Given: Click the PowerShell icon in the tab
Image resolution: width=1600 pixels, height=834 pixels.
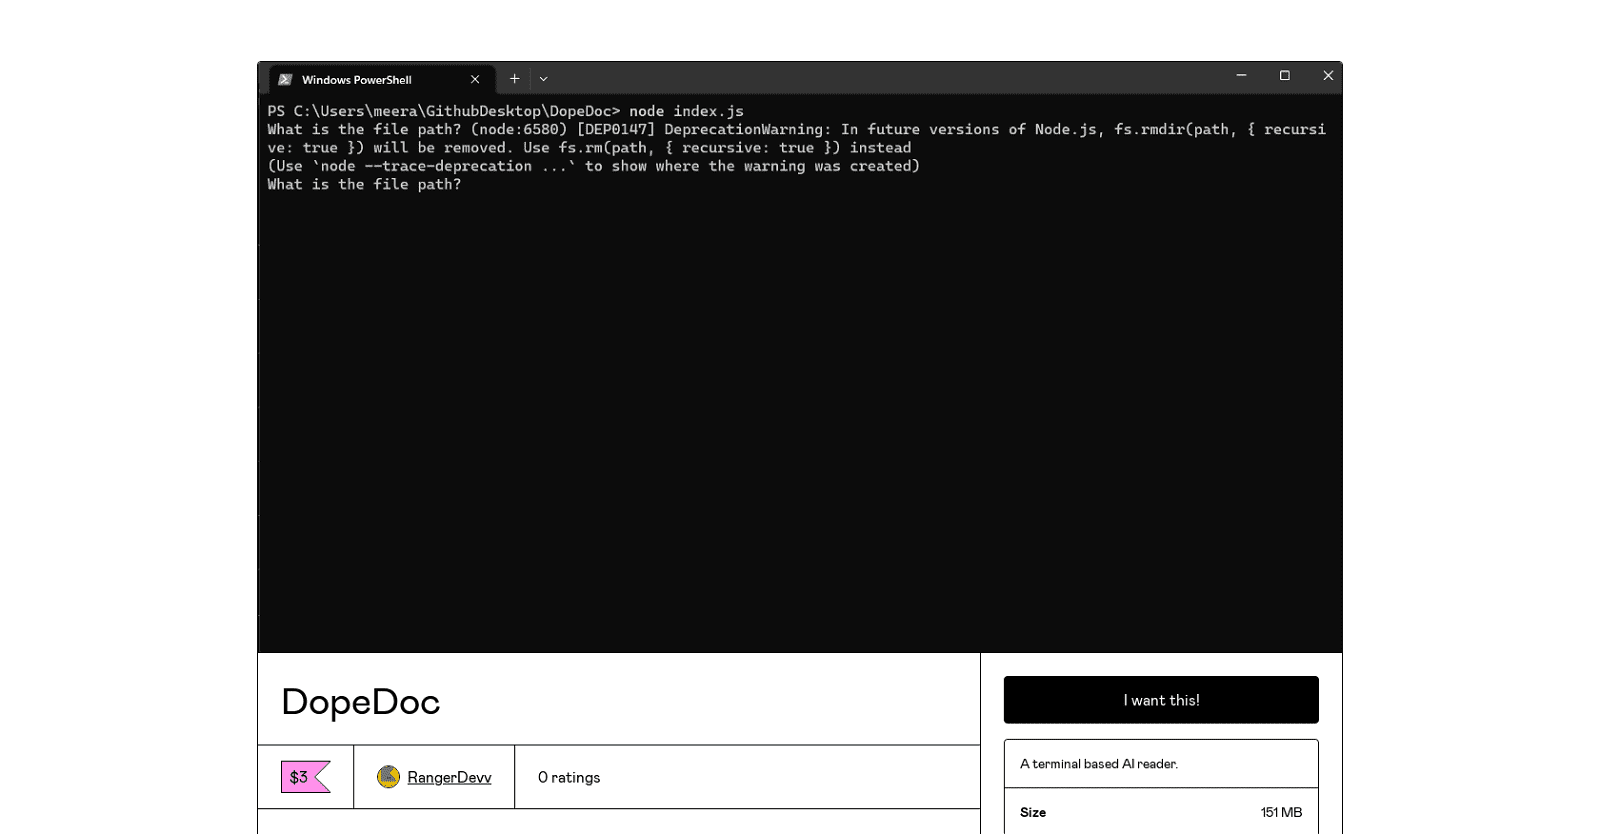Looking at the screenshot, I should click(285, 80).
